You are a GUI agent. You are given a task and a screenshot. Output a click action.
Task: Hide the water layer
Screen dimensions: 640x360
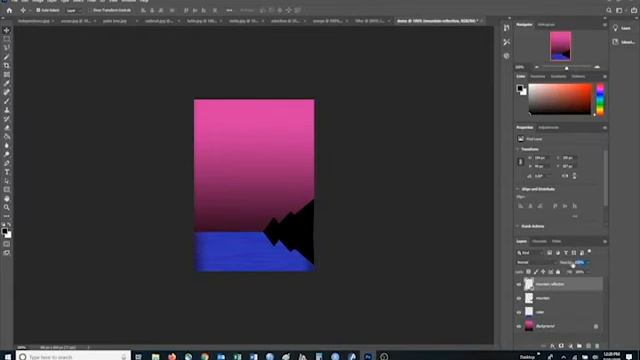(x=519, y=312)
